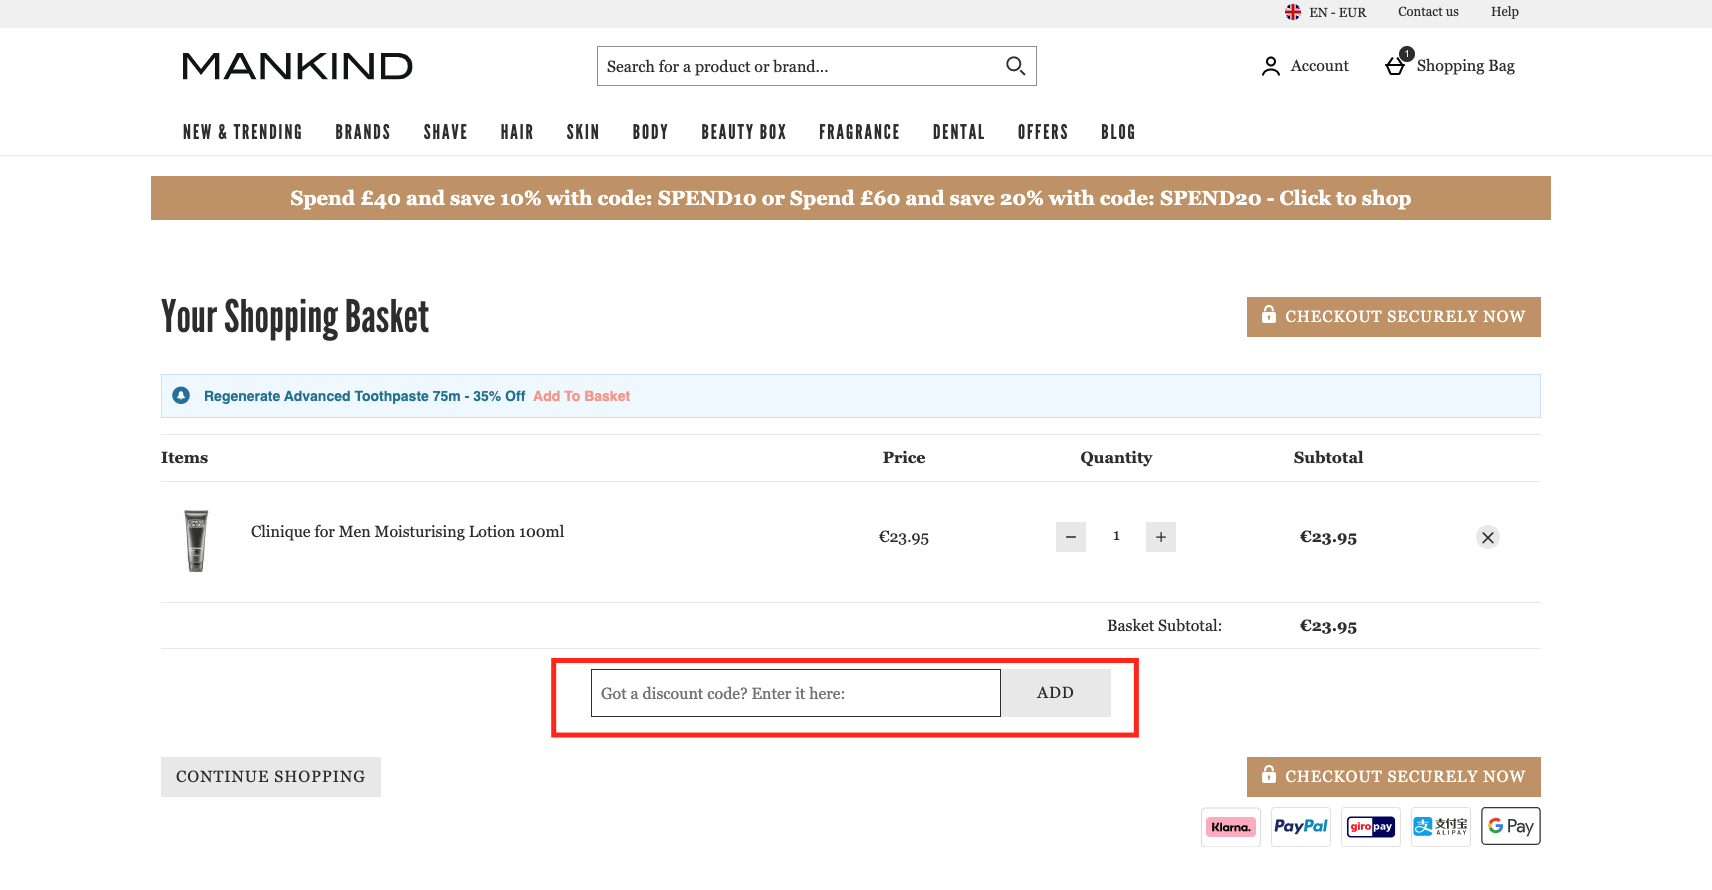Open the BRANDS menu

(363, 132)
